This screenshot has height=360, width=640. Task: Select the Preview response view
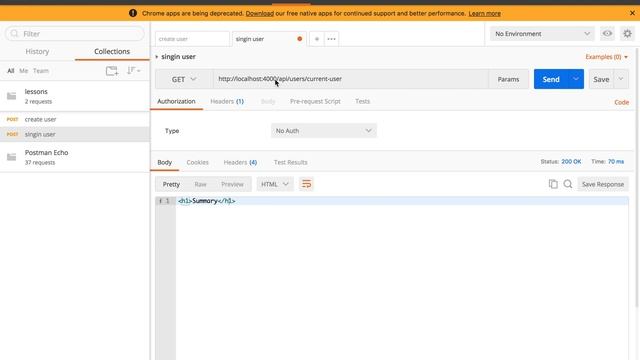click(x=232, y=184)
